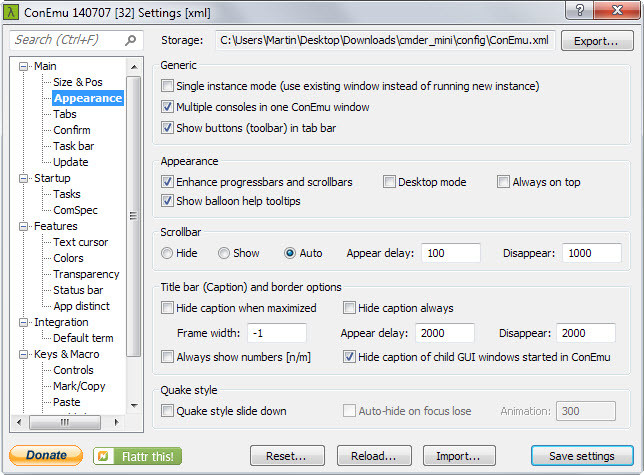Viewport: 644px width, 475px height.
Task: Enable Hide caption always
Action: [349, 307]
